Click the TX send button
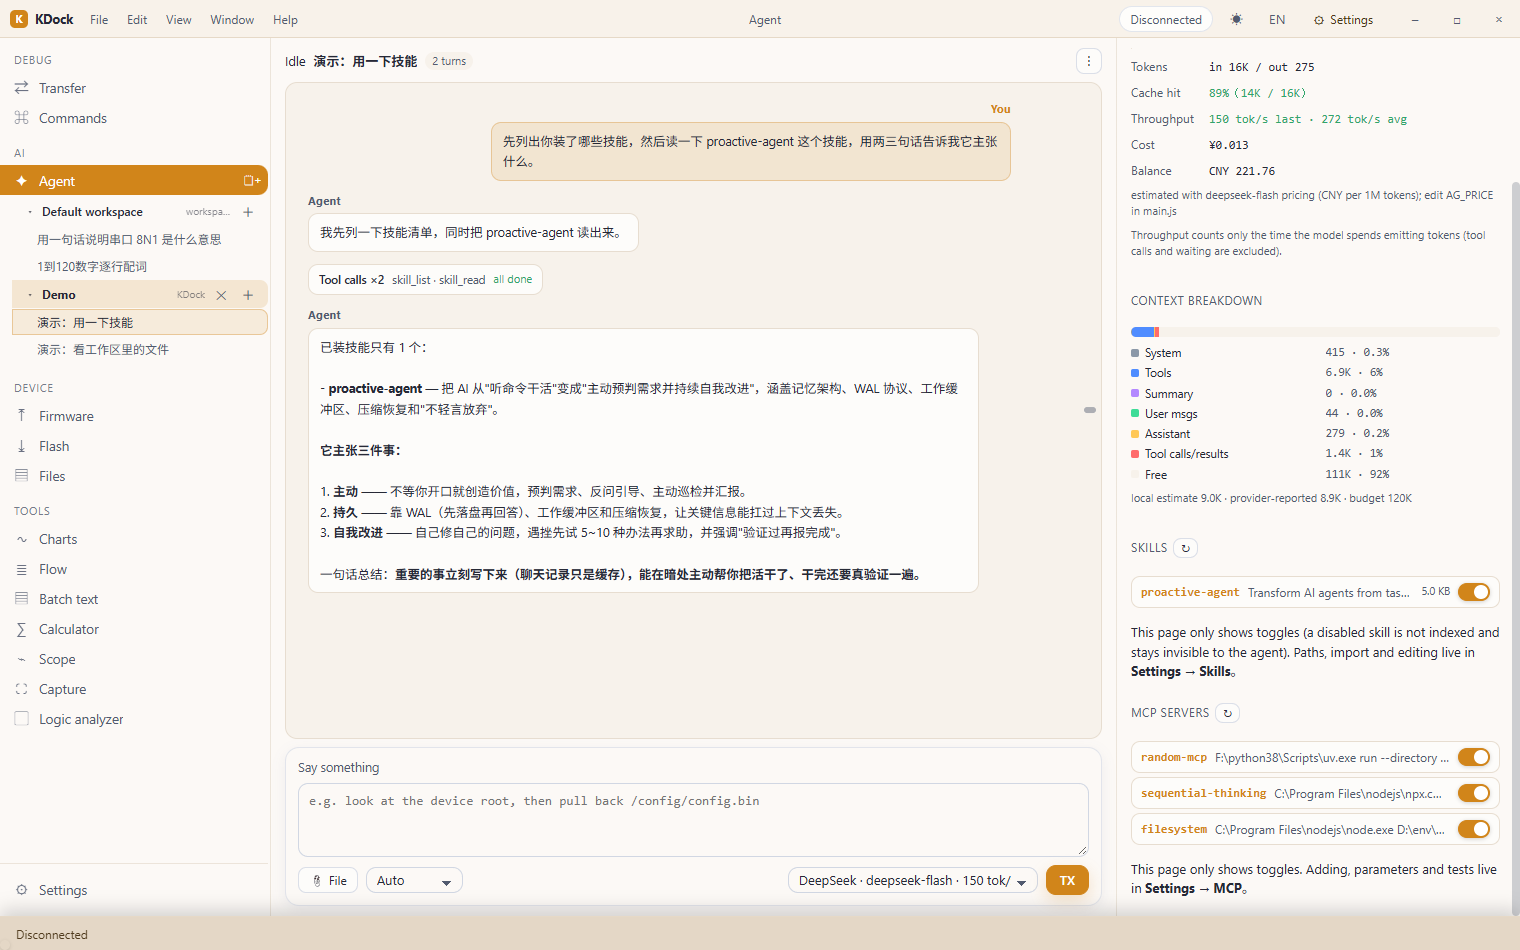This screenshot has width=1520, height=950. point(1067,880)
